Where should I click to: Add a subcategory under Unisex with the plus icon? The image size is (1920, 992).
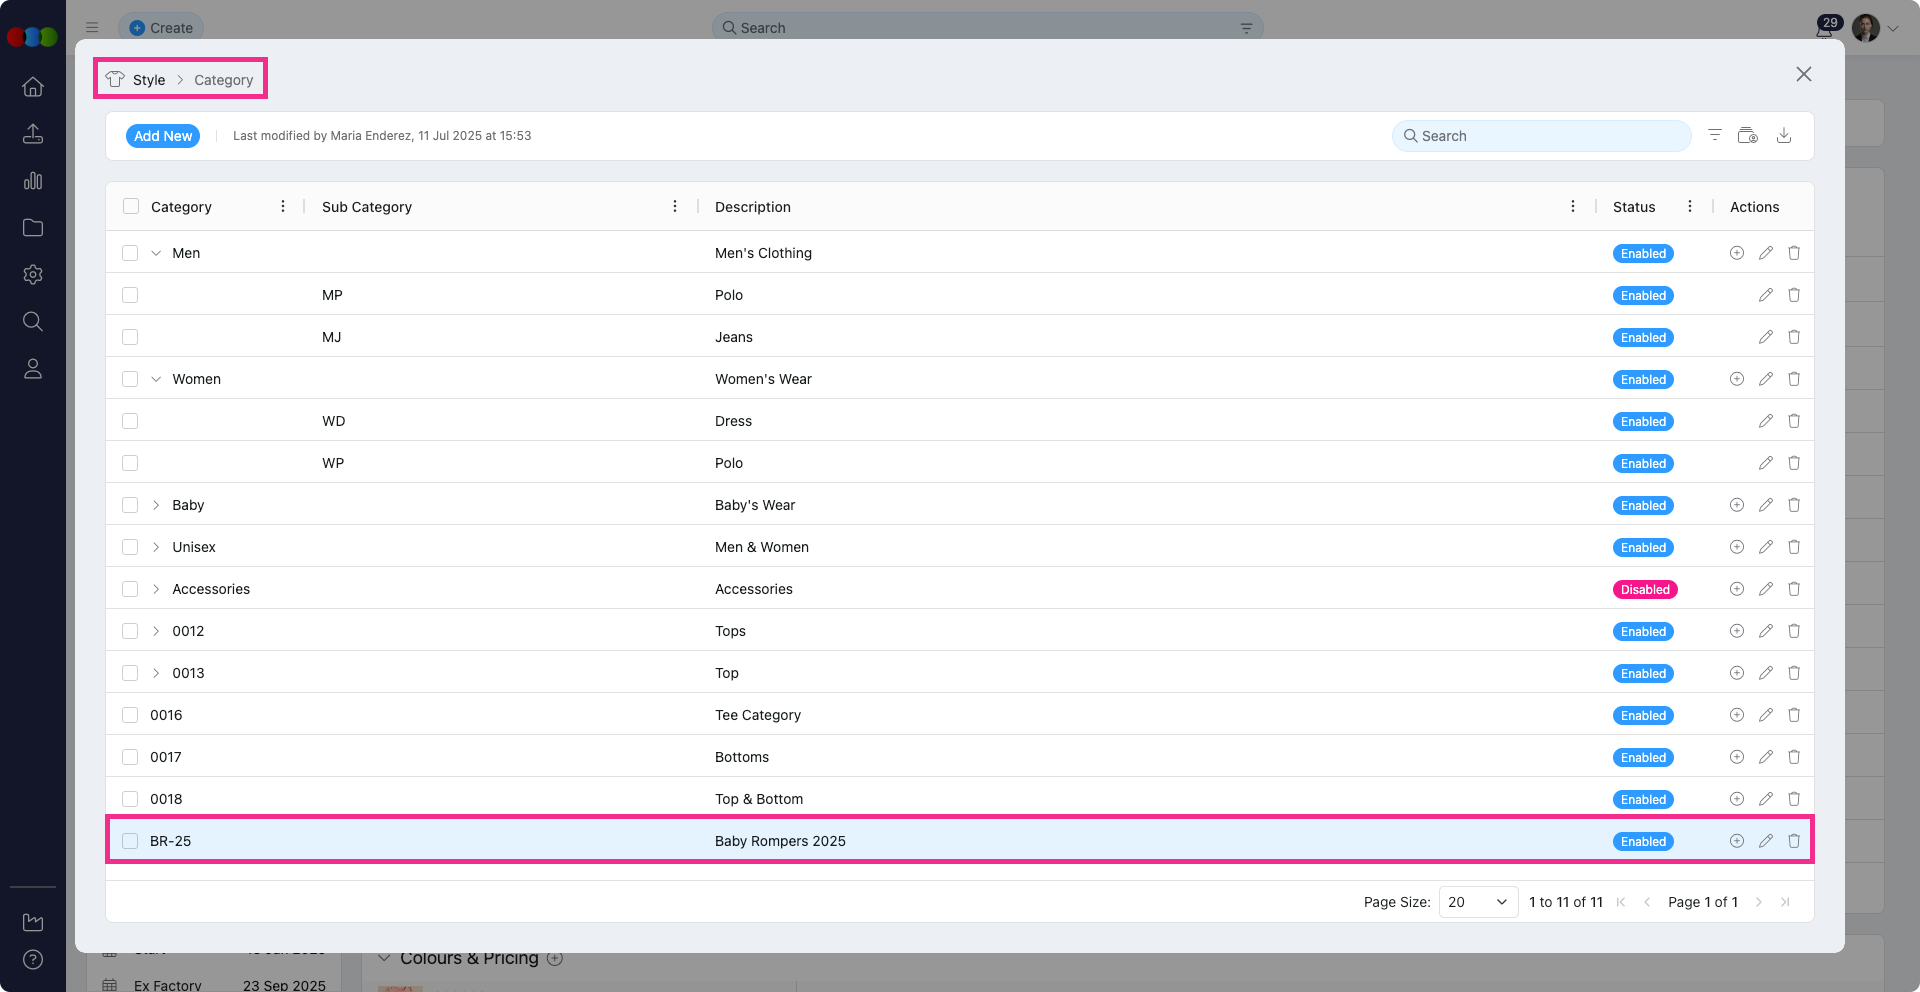coord(1736,547)
